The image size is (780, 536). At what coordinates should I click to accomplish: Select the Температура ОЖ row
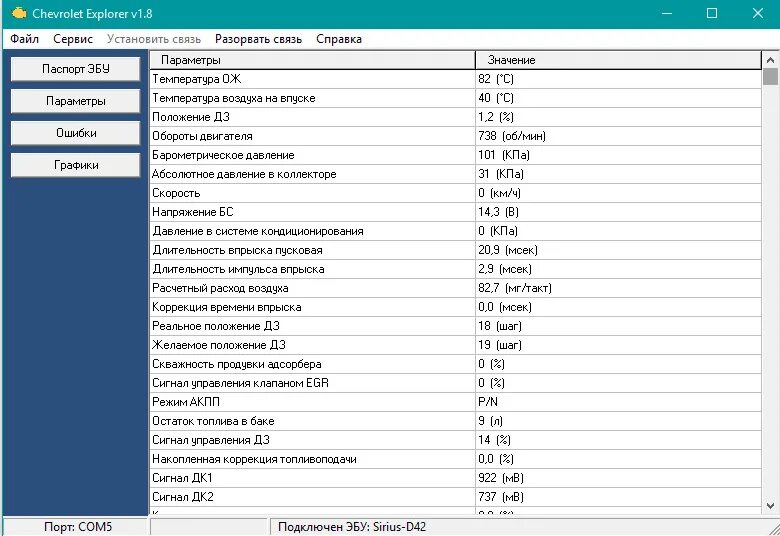point(456,79)
